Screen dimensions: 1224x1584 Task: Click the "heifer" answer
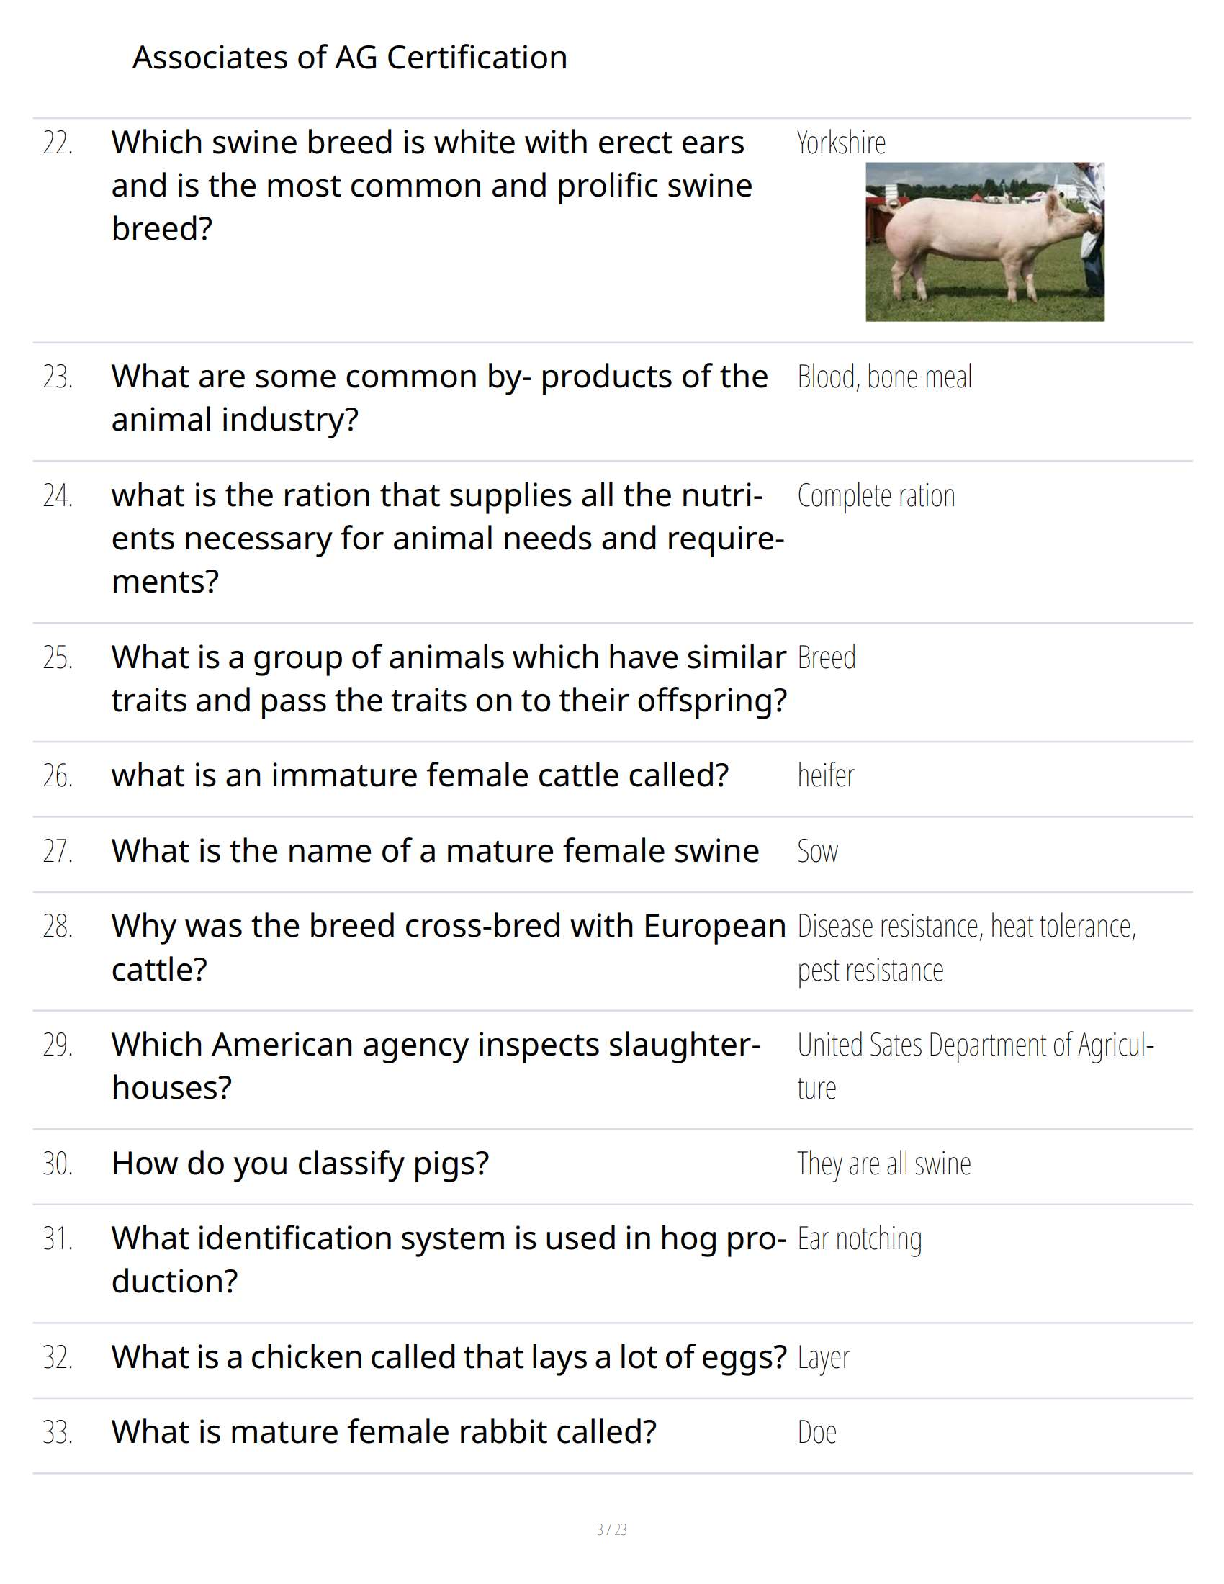[825, 776]
